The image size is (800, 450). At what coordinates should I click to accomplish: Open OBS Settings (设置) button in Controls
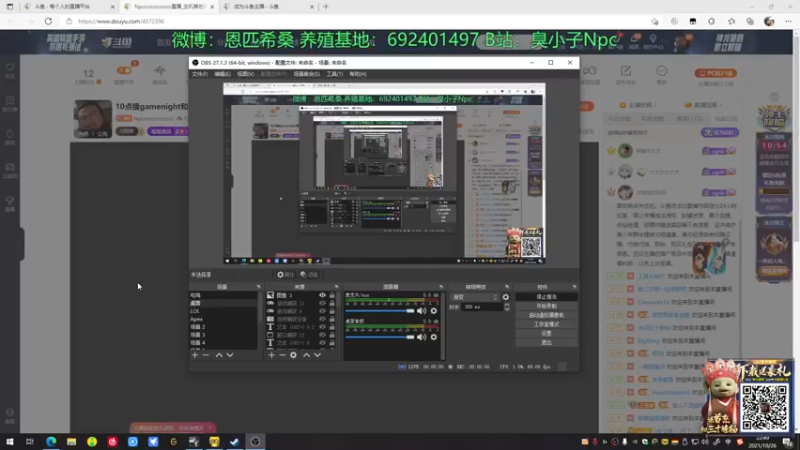point(546,334)
